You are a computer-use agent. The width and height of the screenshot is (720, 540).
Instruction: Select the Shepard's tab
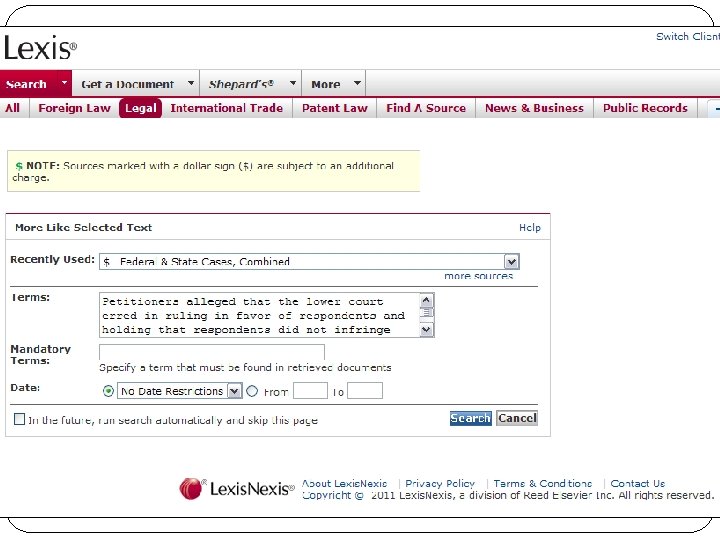(x=241, y=84)
